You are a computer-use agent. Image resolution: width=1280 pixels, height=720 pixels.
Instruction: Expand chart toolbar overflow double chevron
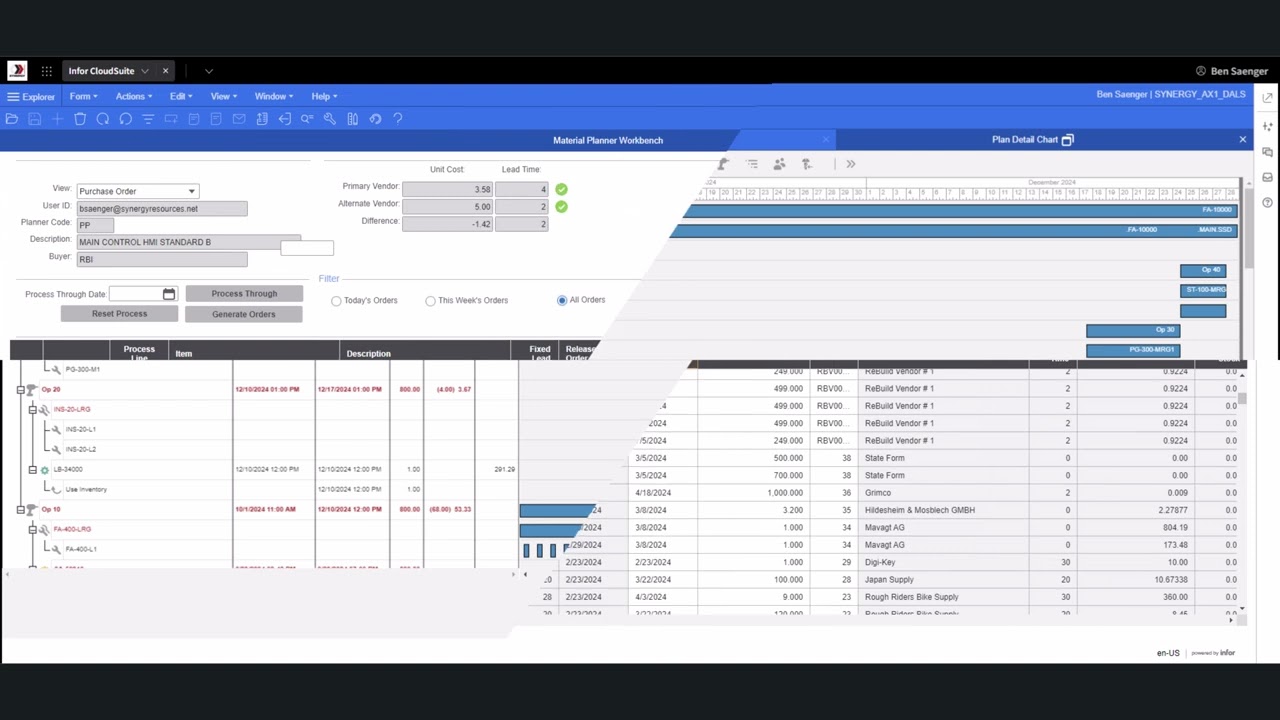tap(851, 164)
